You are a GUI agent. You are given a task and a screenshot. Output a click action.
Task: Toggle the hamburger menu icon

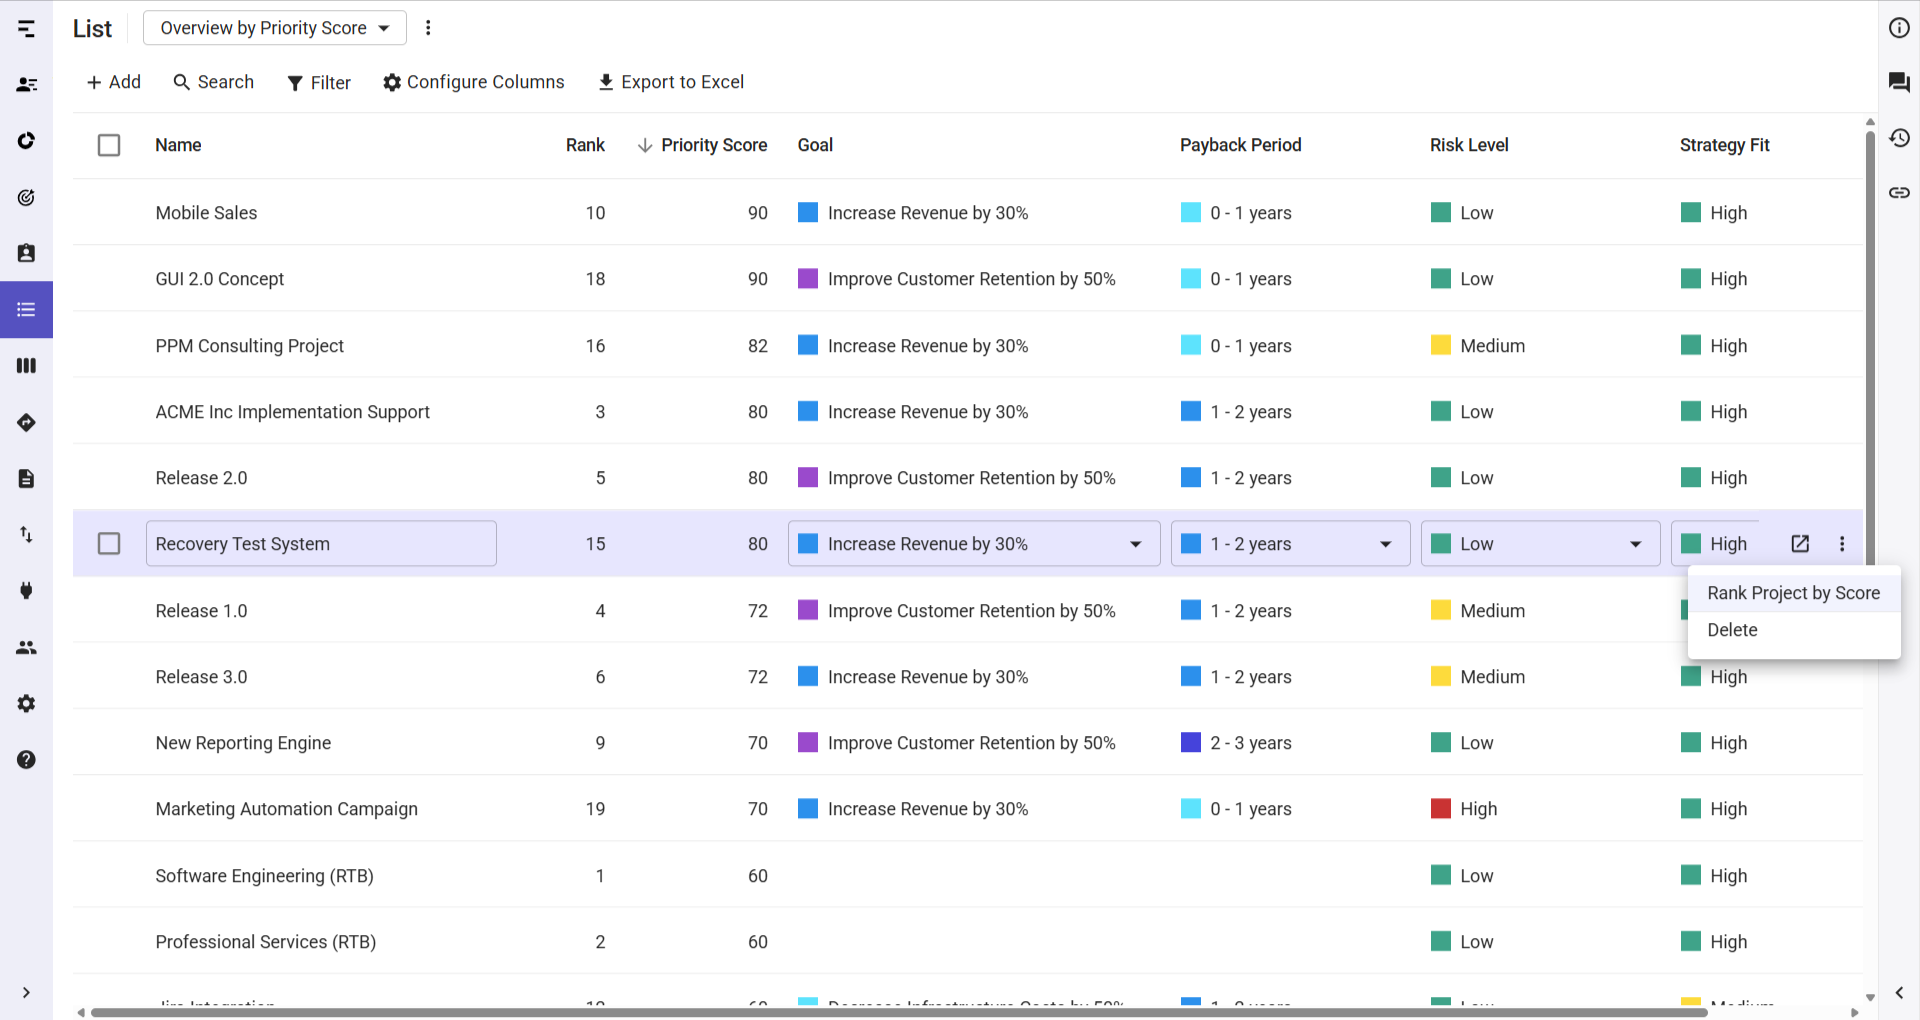click(26, 29)
